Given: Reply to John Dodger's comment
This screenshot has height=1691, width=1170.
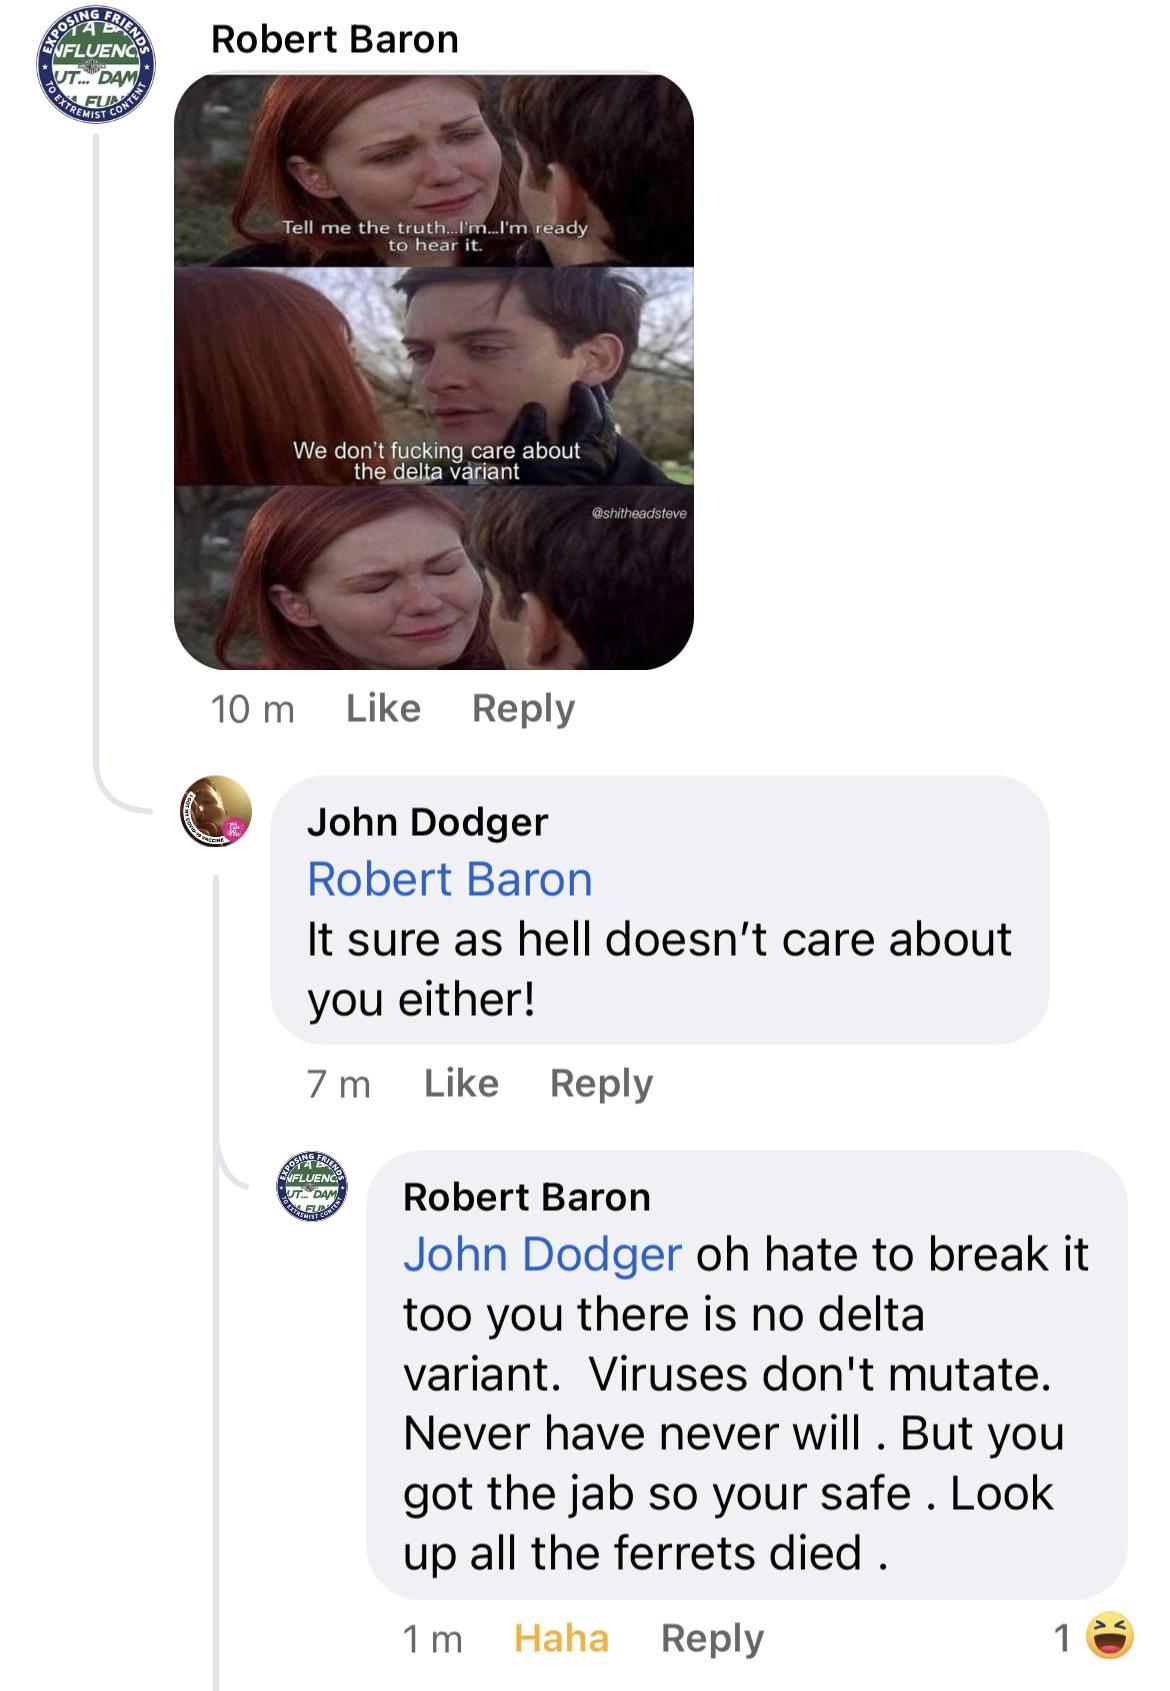Looking at the screenshot, I should click(x=601, y=1082).
